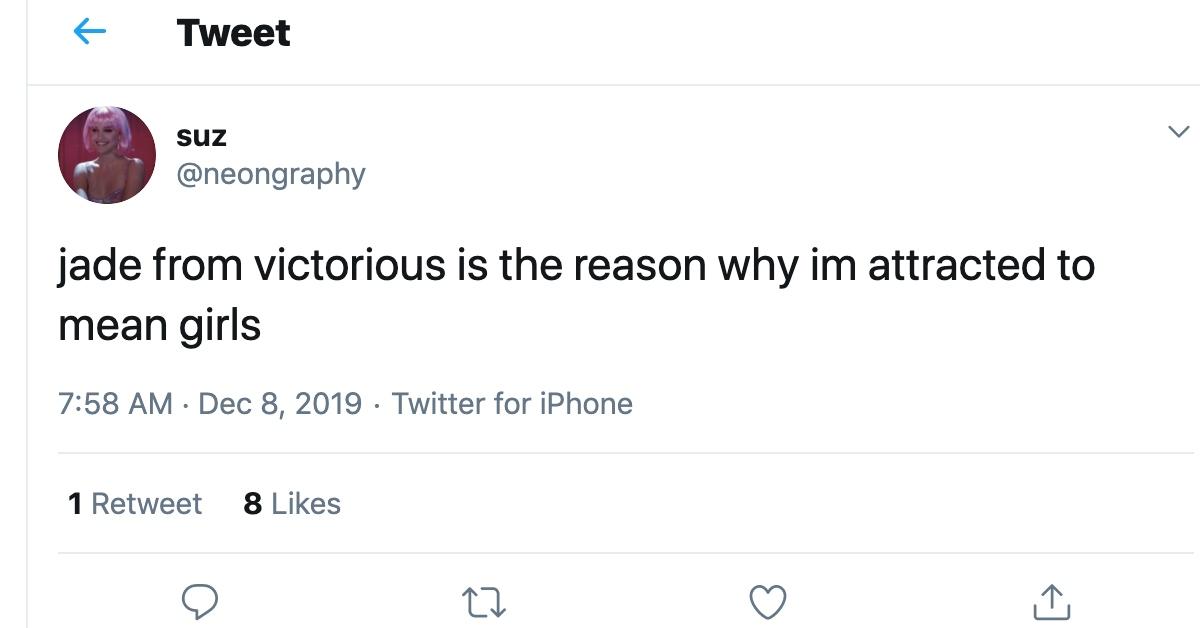Click the Tweet page header title
Screen dimensions: 1200x628
233,33
